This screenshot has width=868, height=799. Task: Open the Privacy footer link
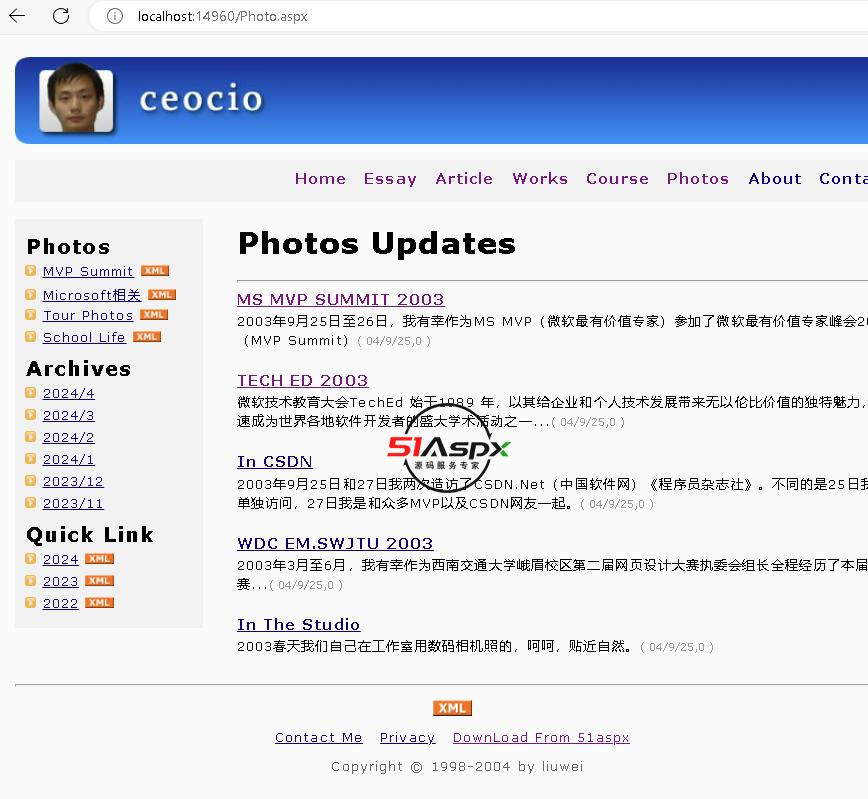coord(407,738)
